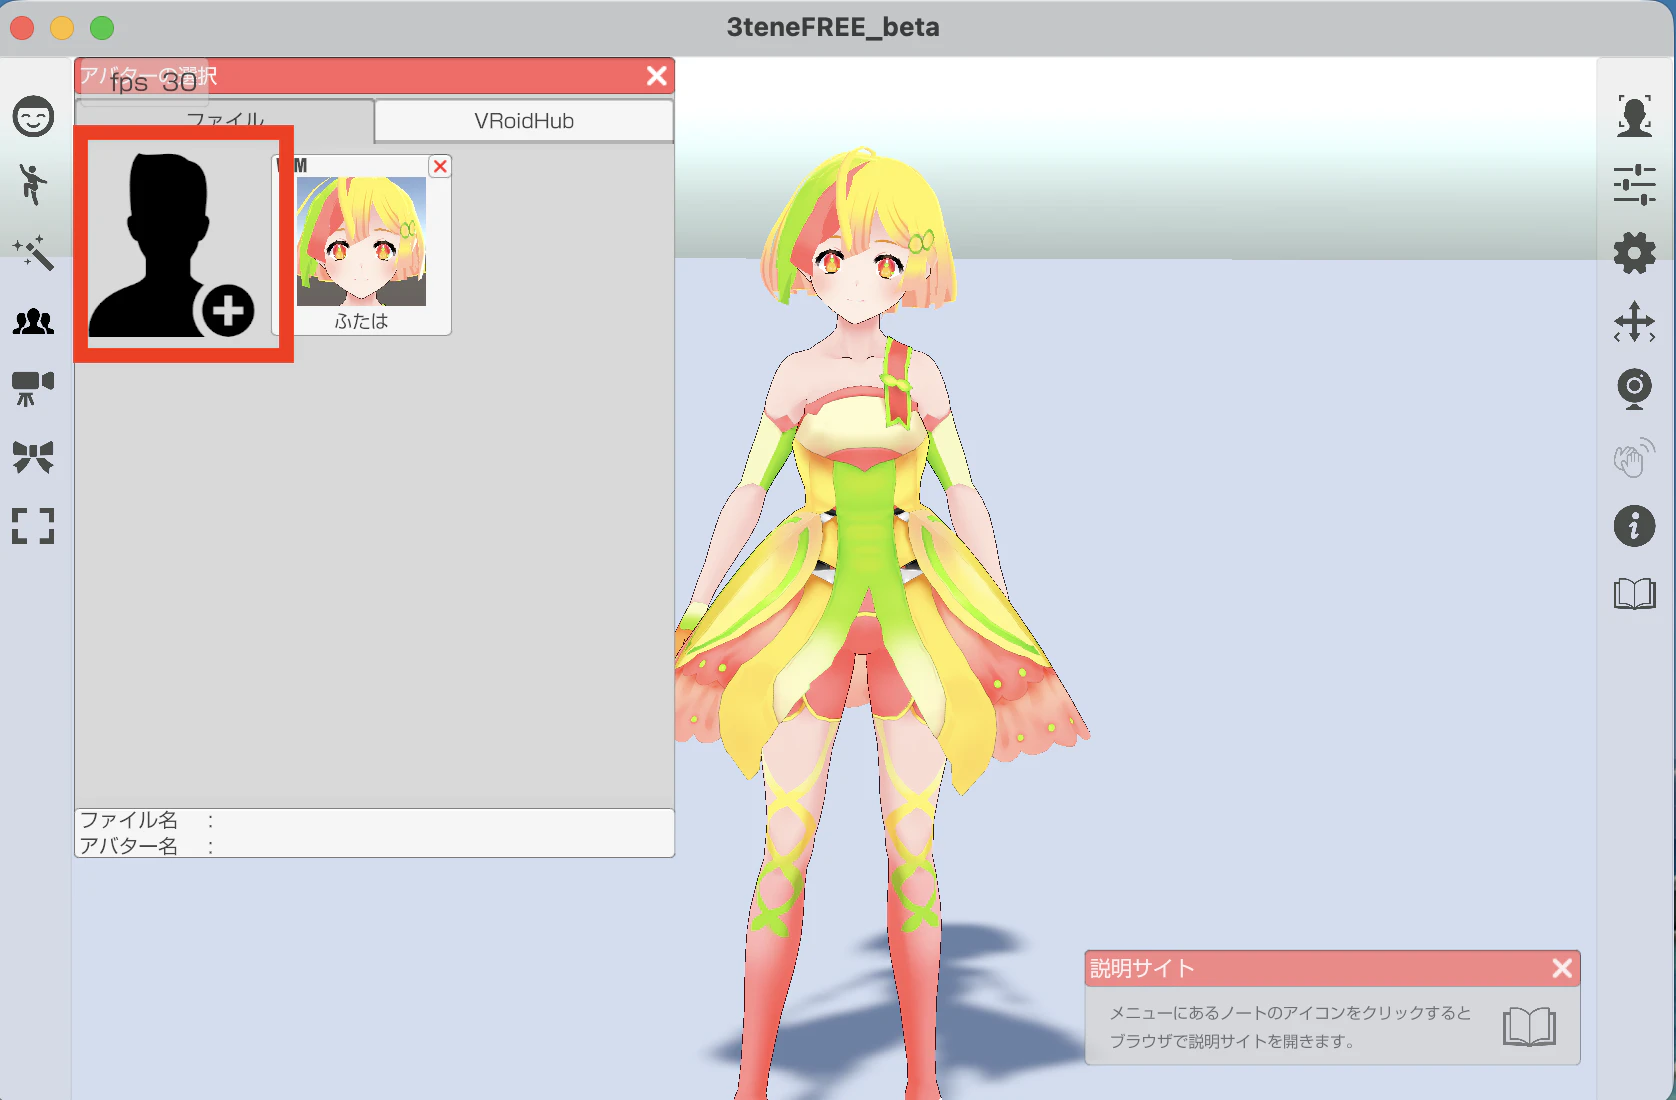This screenshot has width=1676, height=1100.
Task: Open the sliders adjustment icon
Action: [x=1635, y=185]
